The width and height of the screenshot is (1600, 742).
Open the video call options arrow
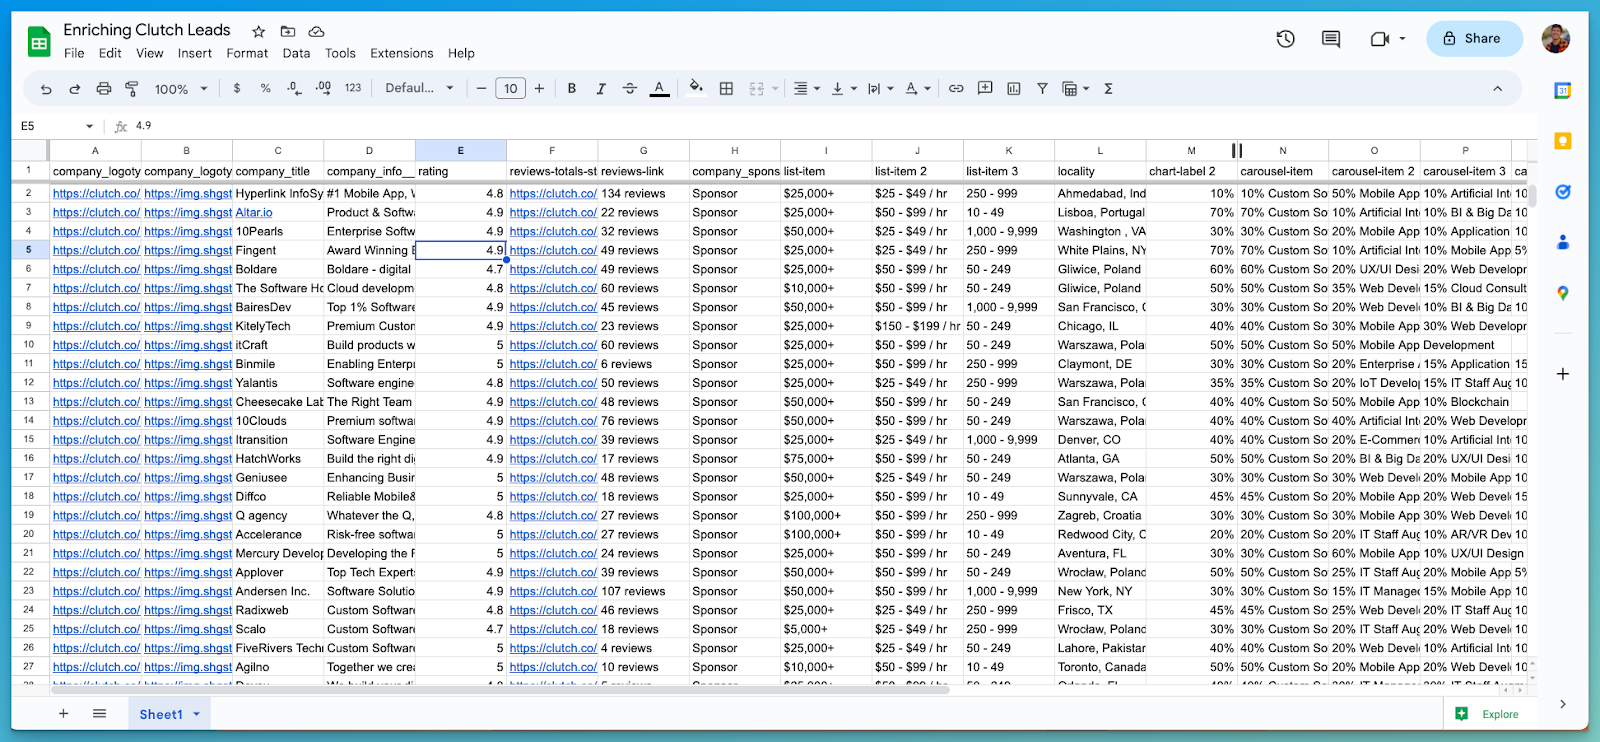(1402, 39)
